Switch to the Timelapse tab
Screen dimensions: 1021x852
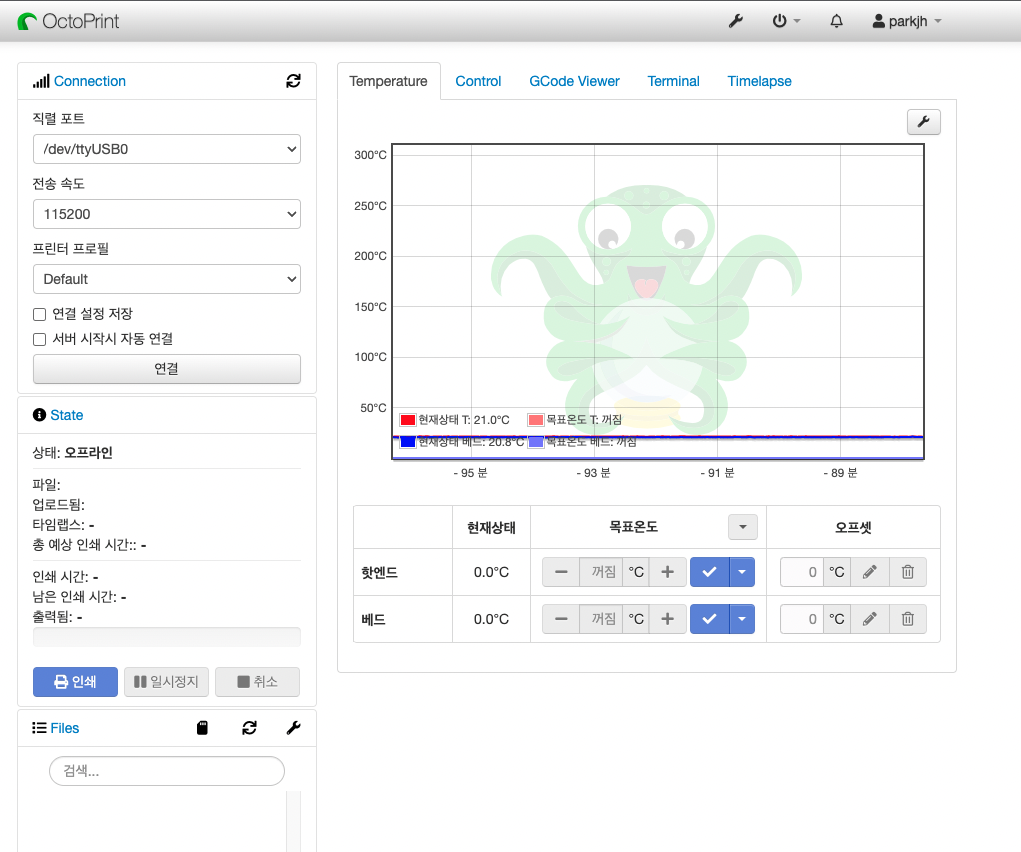point(759,81)
